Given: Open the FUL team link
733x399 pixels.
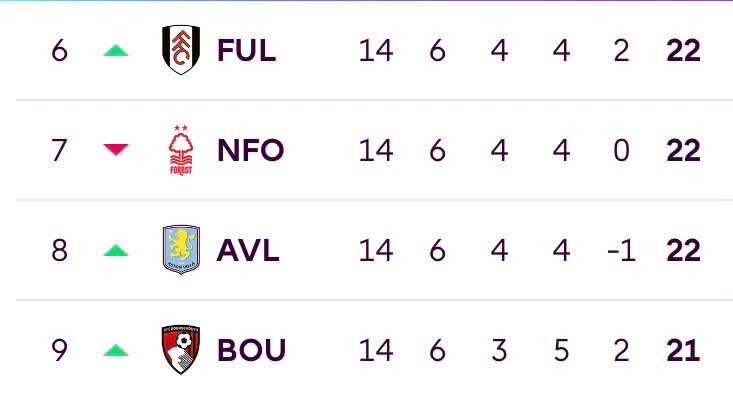Looking at the screenshot, I should [x=246, y=50].
